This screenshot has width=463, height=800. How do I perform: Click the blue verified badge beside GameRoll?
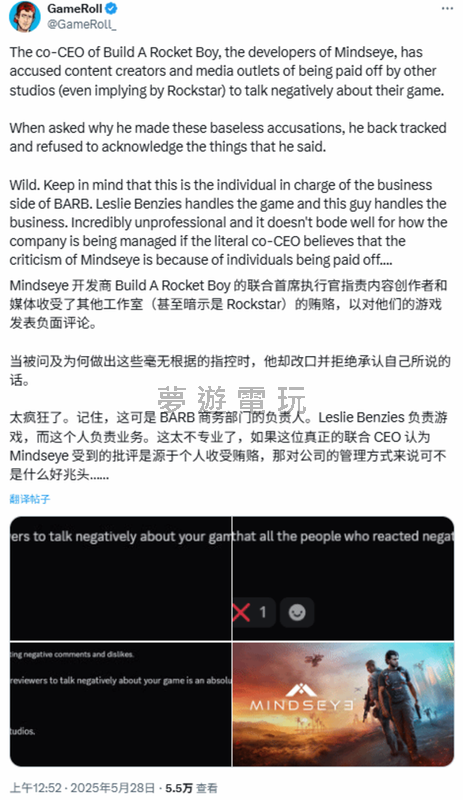point(112,8)
